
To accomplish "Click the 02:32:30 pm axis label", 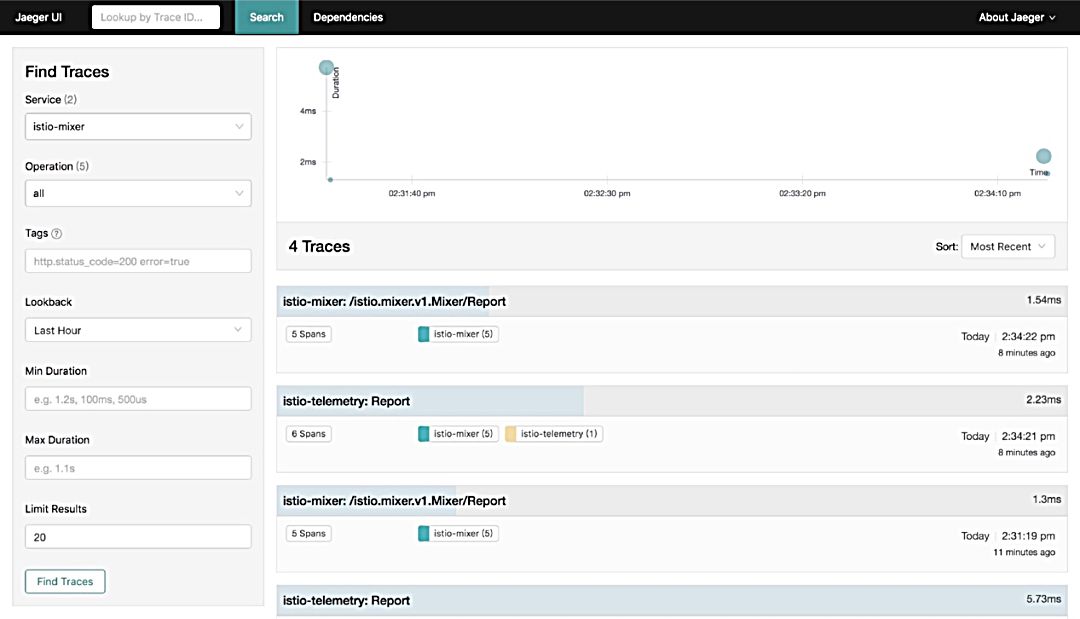I will pos(607,193).
